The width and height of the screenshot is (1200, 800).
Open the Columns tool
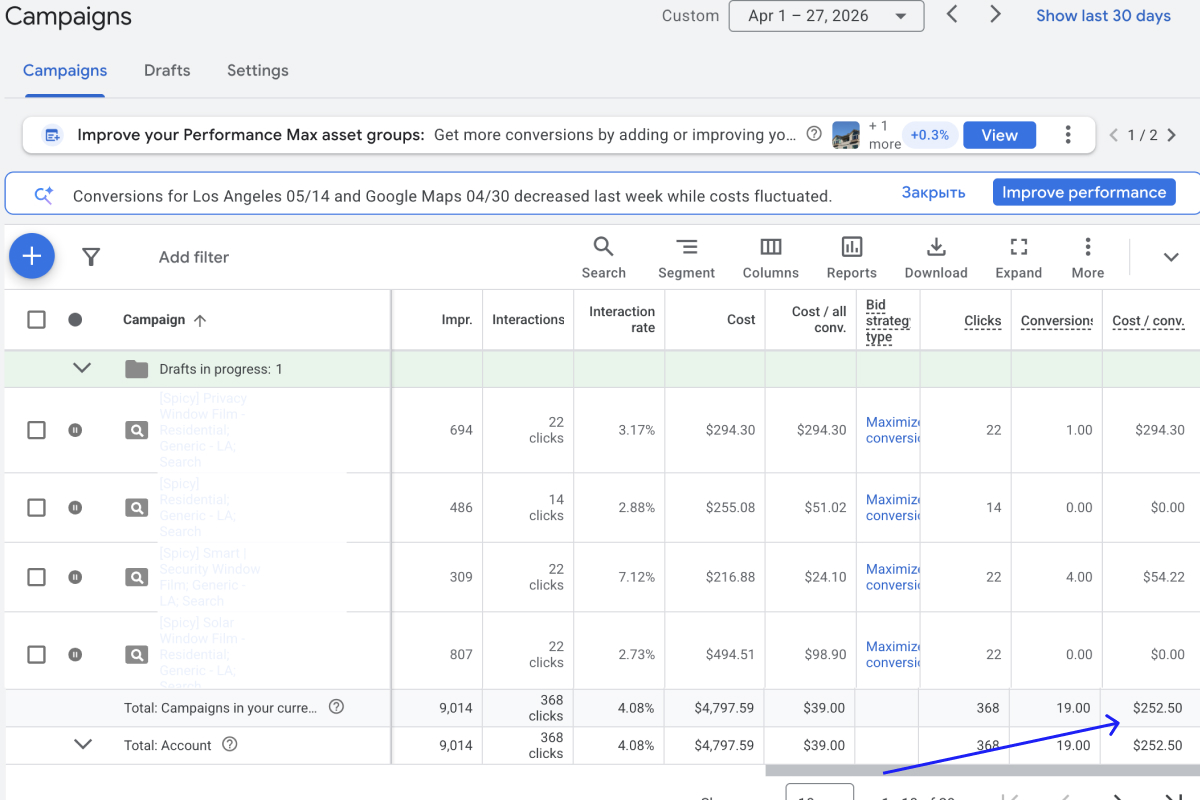(x=770, y=258)
